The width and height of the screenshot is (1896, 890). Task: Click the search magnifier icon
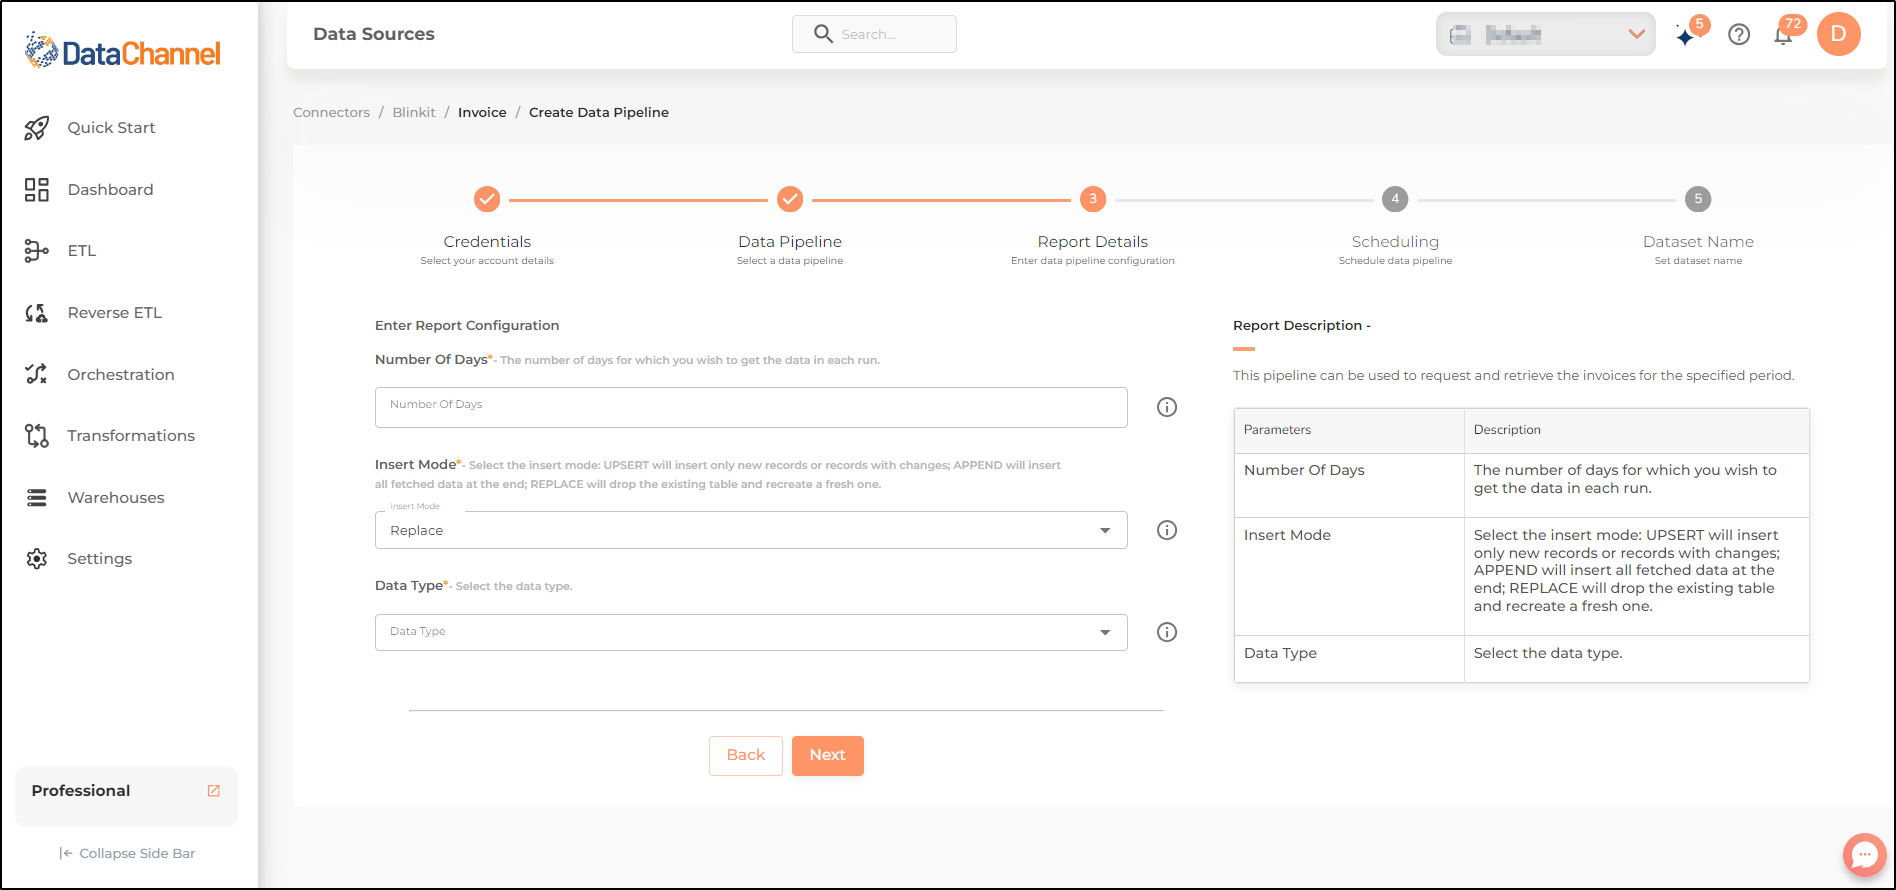823,34
